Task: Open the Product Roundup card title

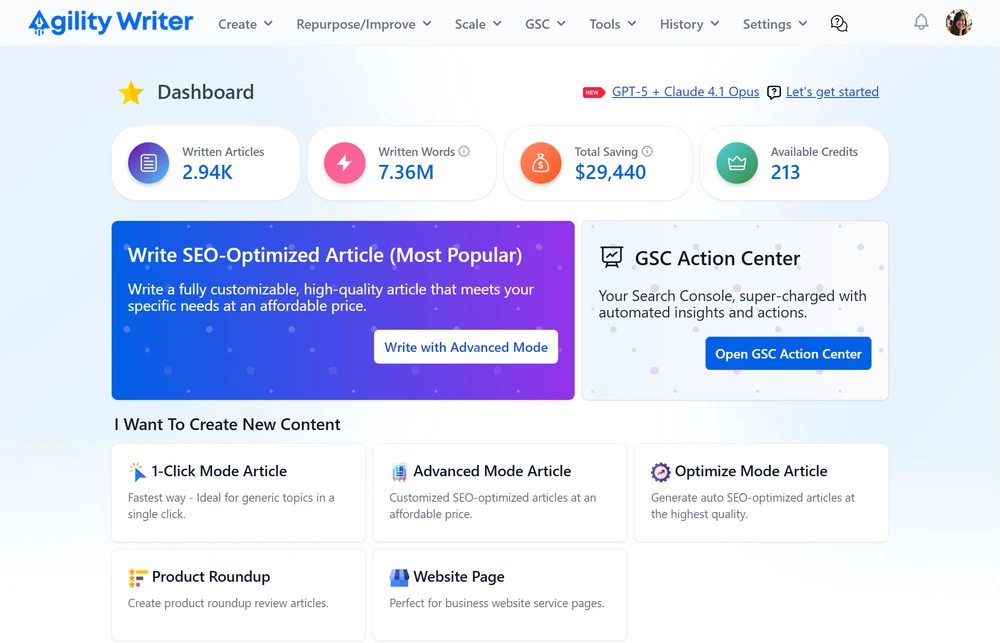Action: (211, 577)
